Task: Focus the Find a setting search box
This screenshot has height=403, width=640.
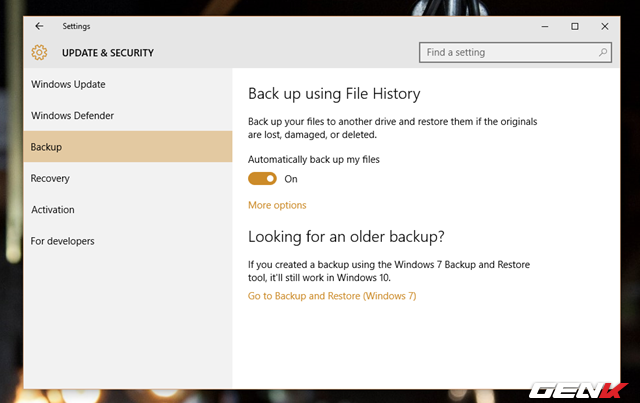Action: tap(515, 52)
